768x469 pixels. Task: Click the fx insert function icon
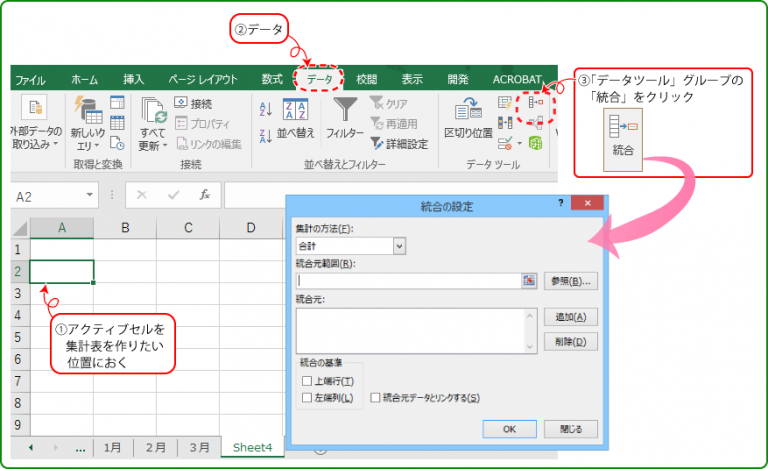204,195
